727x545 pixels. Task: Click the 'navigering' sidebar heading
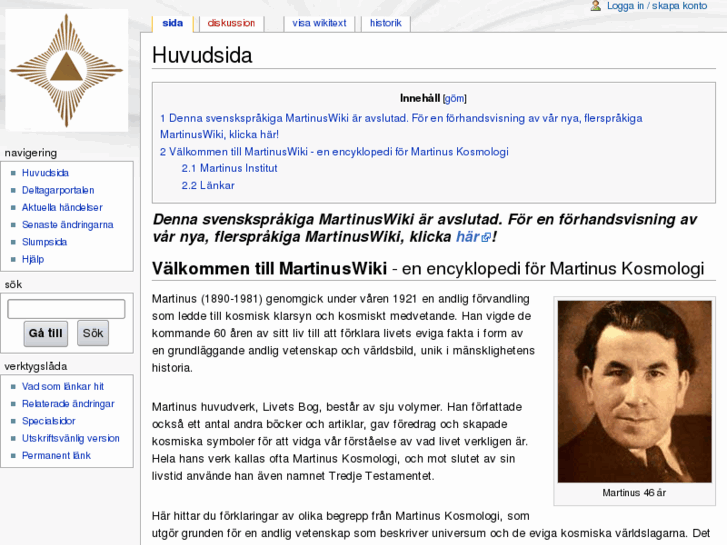(31, 153)
